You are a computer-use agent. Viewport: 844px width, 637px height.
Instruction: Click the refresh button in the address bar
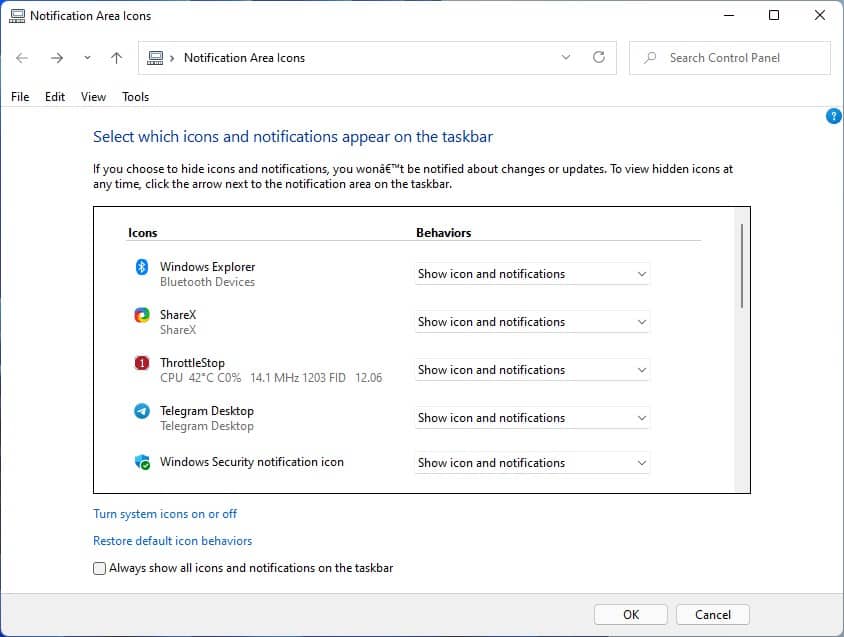(x=598, y=58)
